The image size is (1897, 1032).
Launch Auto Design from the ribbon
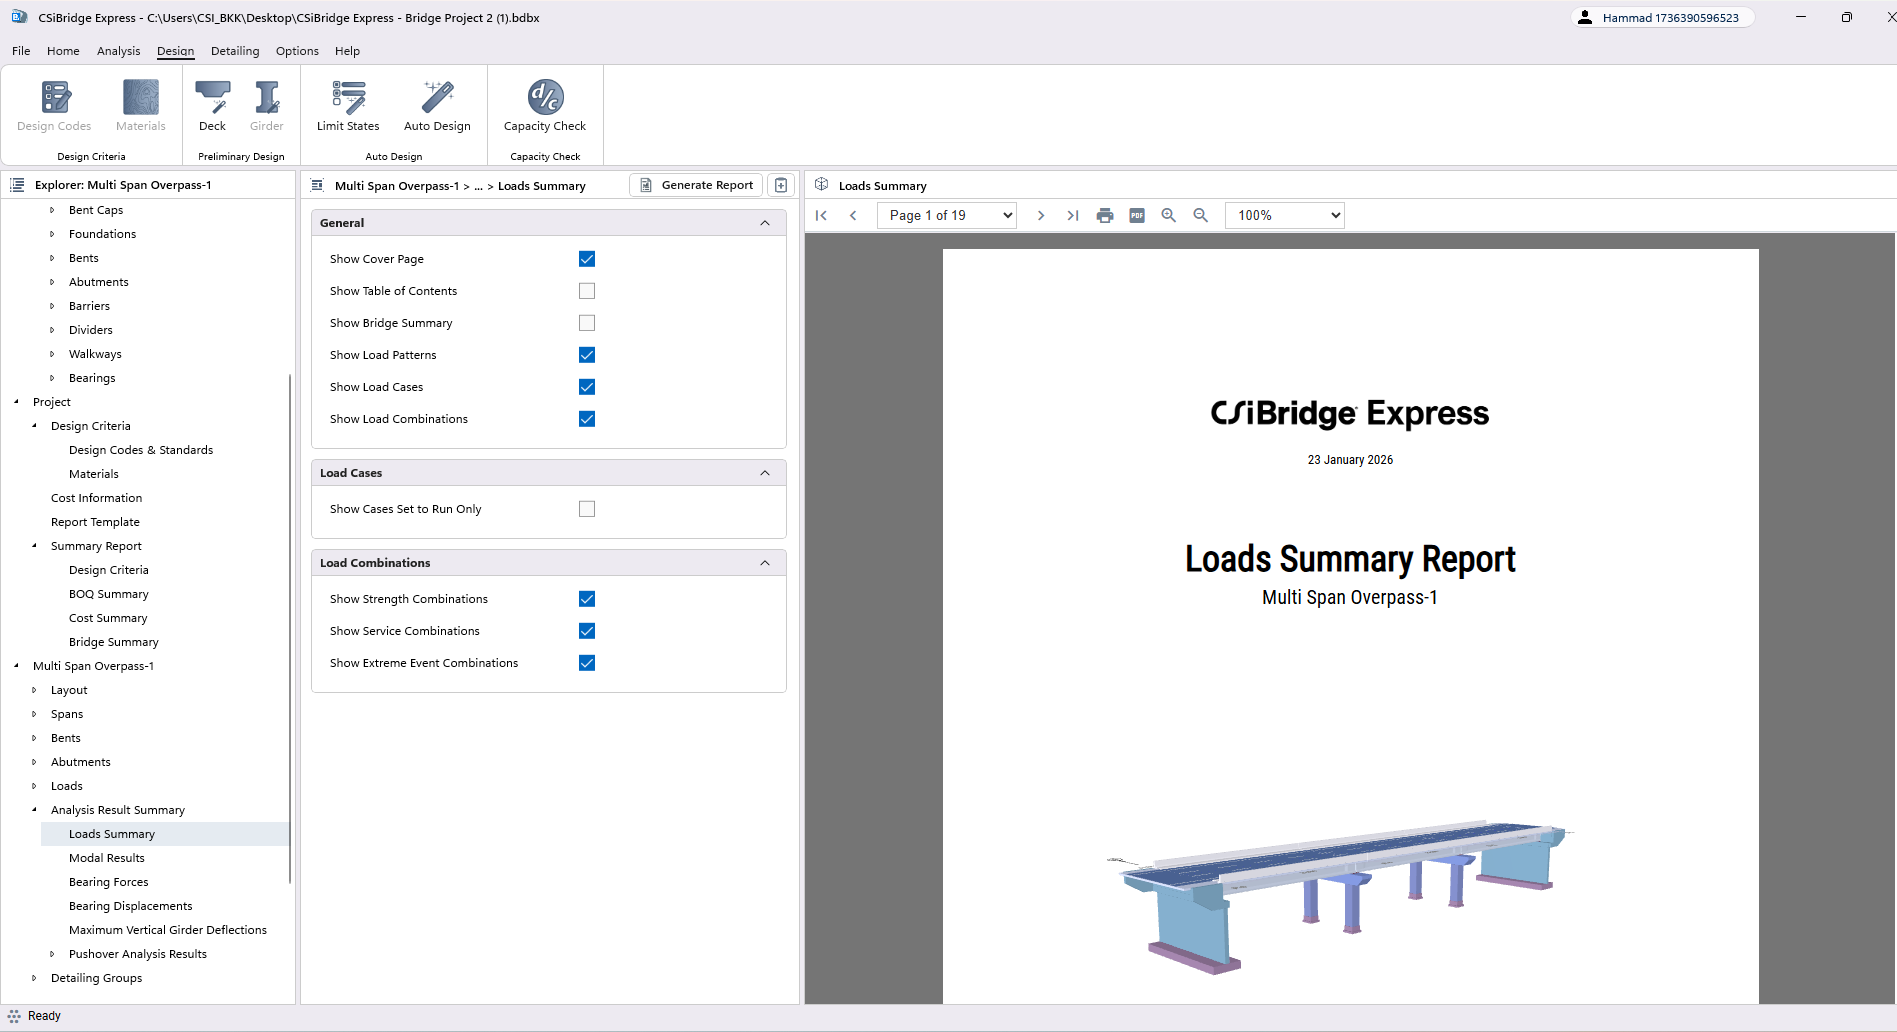pyautogui.click(x=437, y=105)
